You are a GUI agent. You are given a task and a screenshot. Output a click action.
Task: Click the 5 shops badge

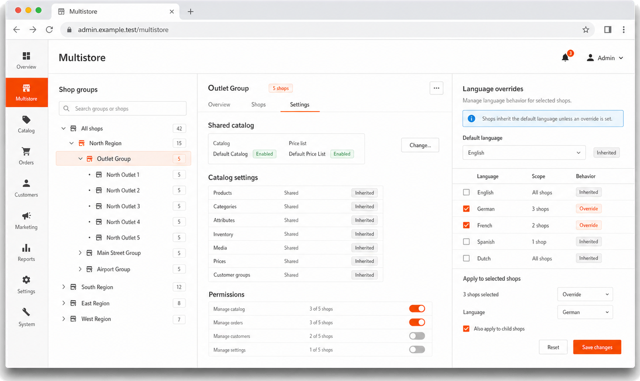[280, 88]
